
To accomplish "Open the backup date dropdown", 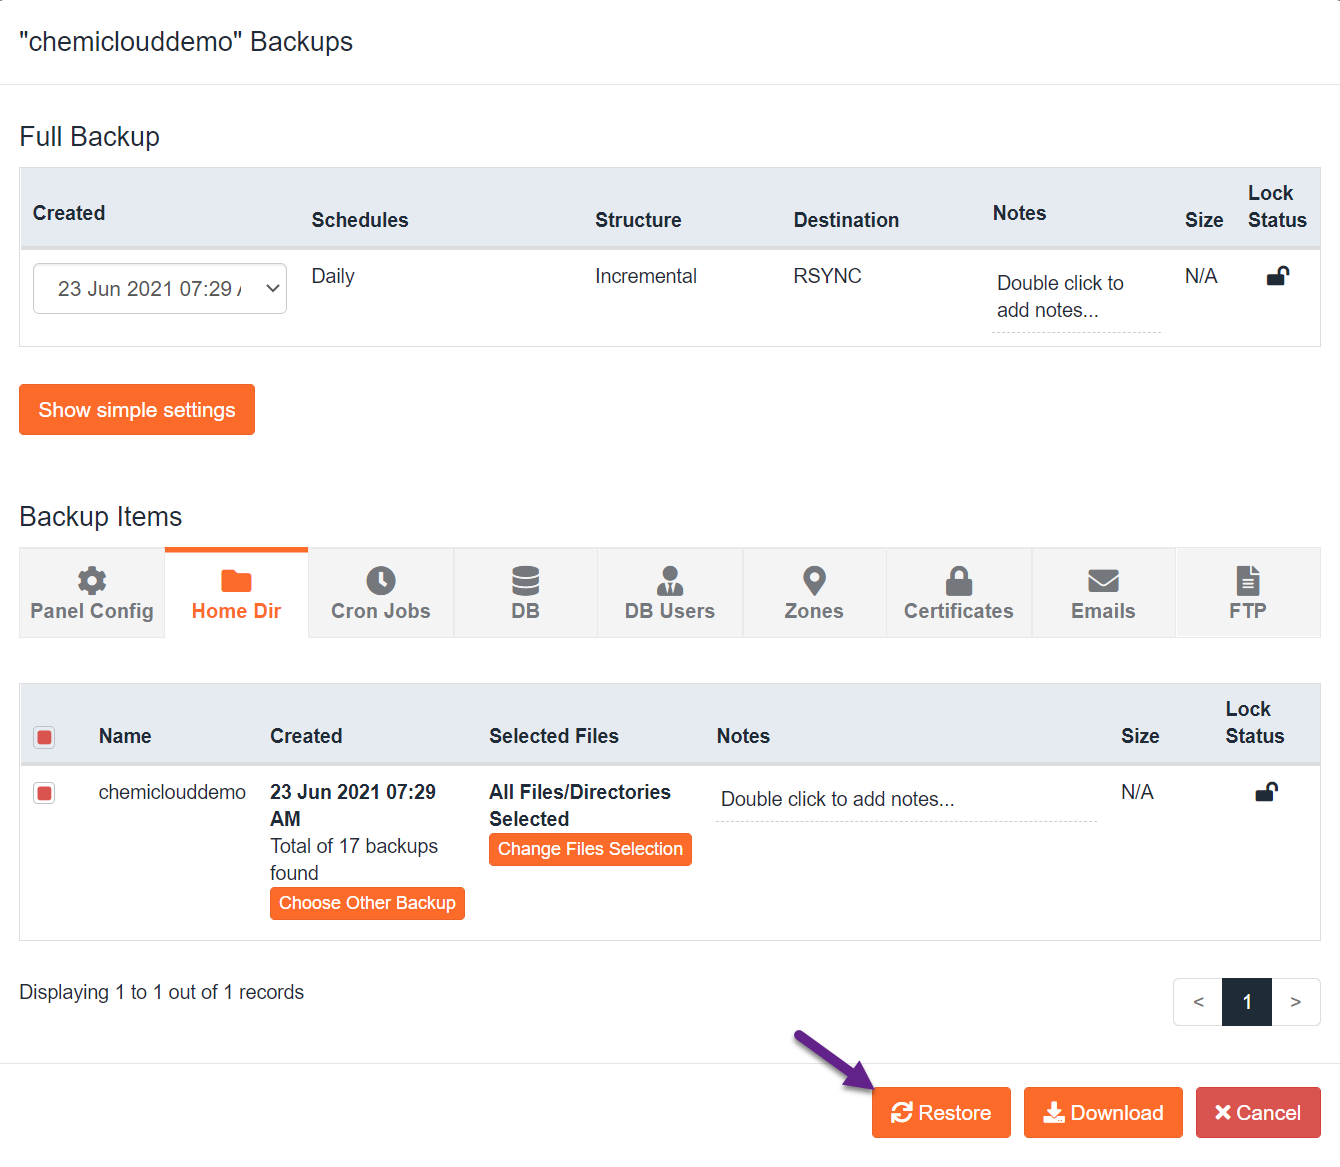I will 160,288.
